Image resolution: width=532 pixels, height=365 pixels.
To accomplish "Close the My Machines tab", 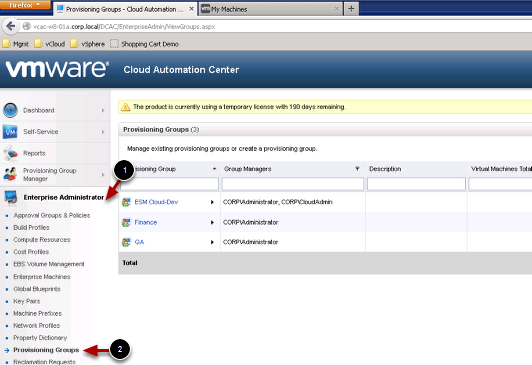I will coord(337,9).
